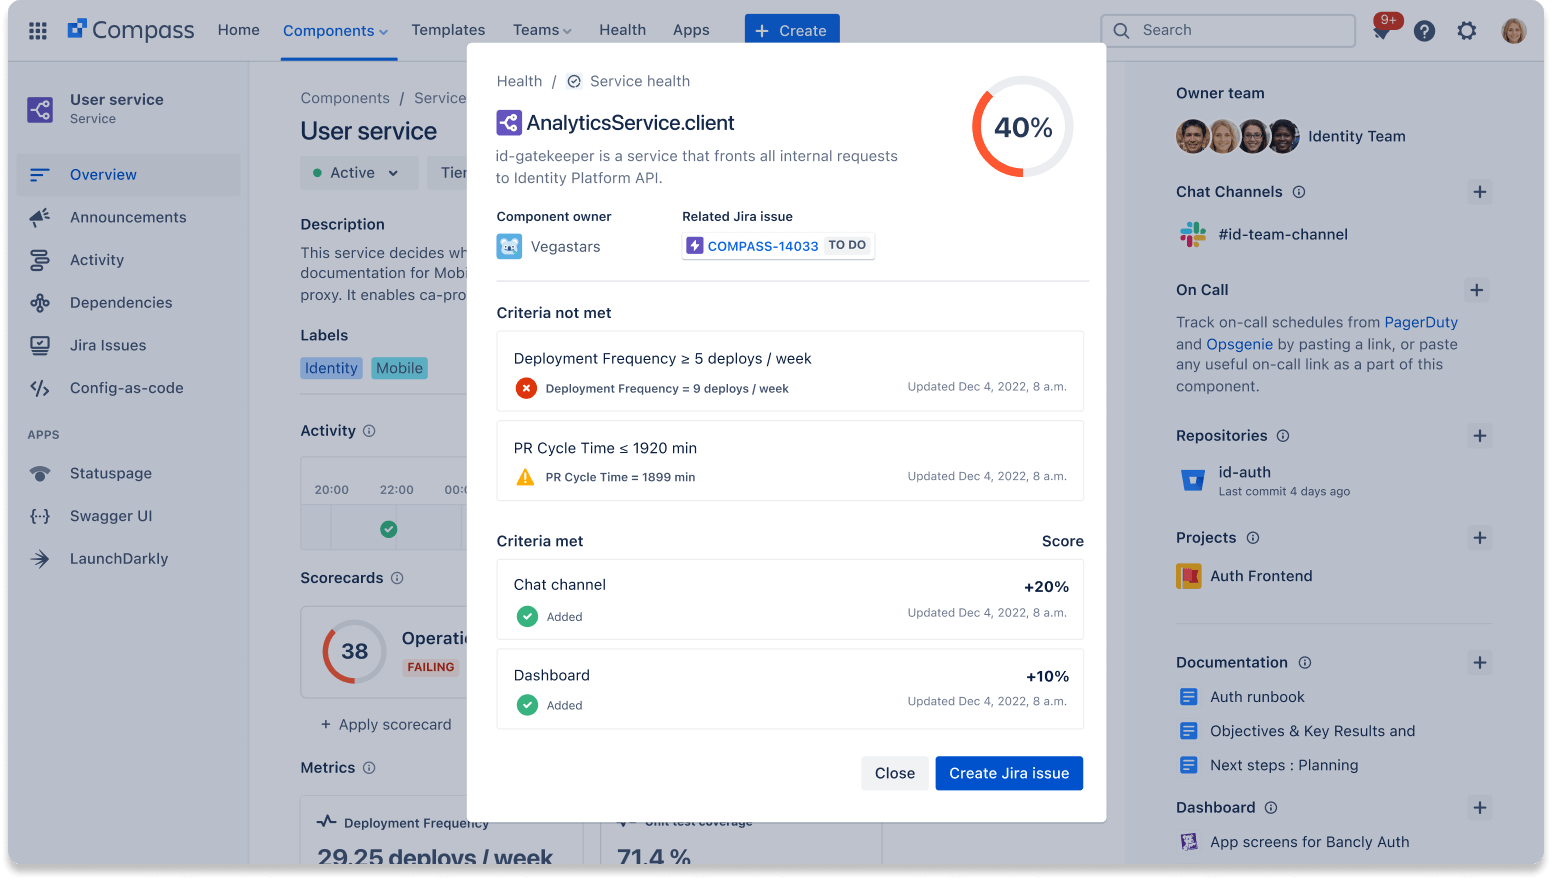Viewport: 1552px width, 880px height.
Task: Click the green check on Activity timeline
Action: 389,529
